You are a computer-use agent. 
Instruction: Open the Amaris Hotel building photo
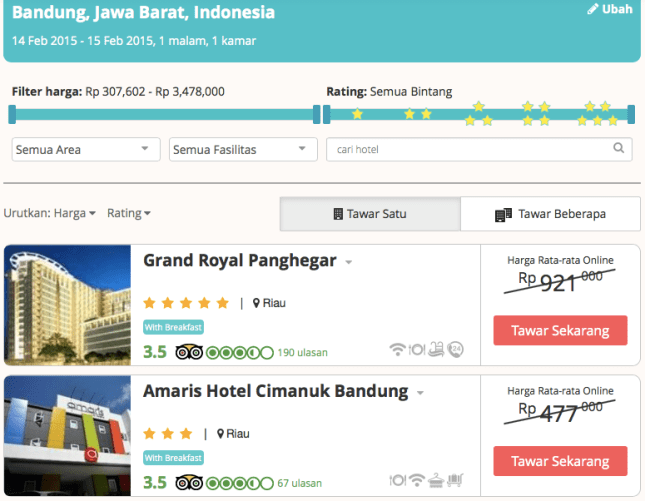(67, 436)
